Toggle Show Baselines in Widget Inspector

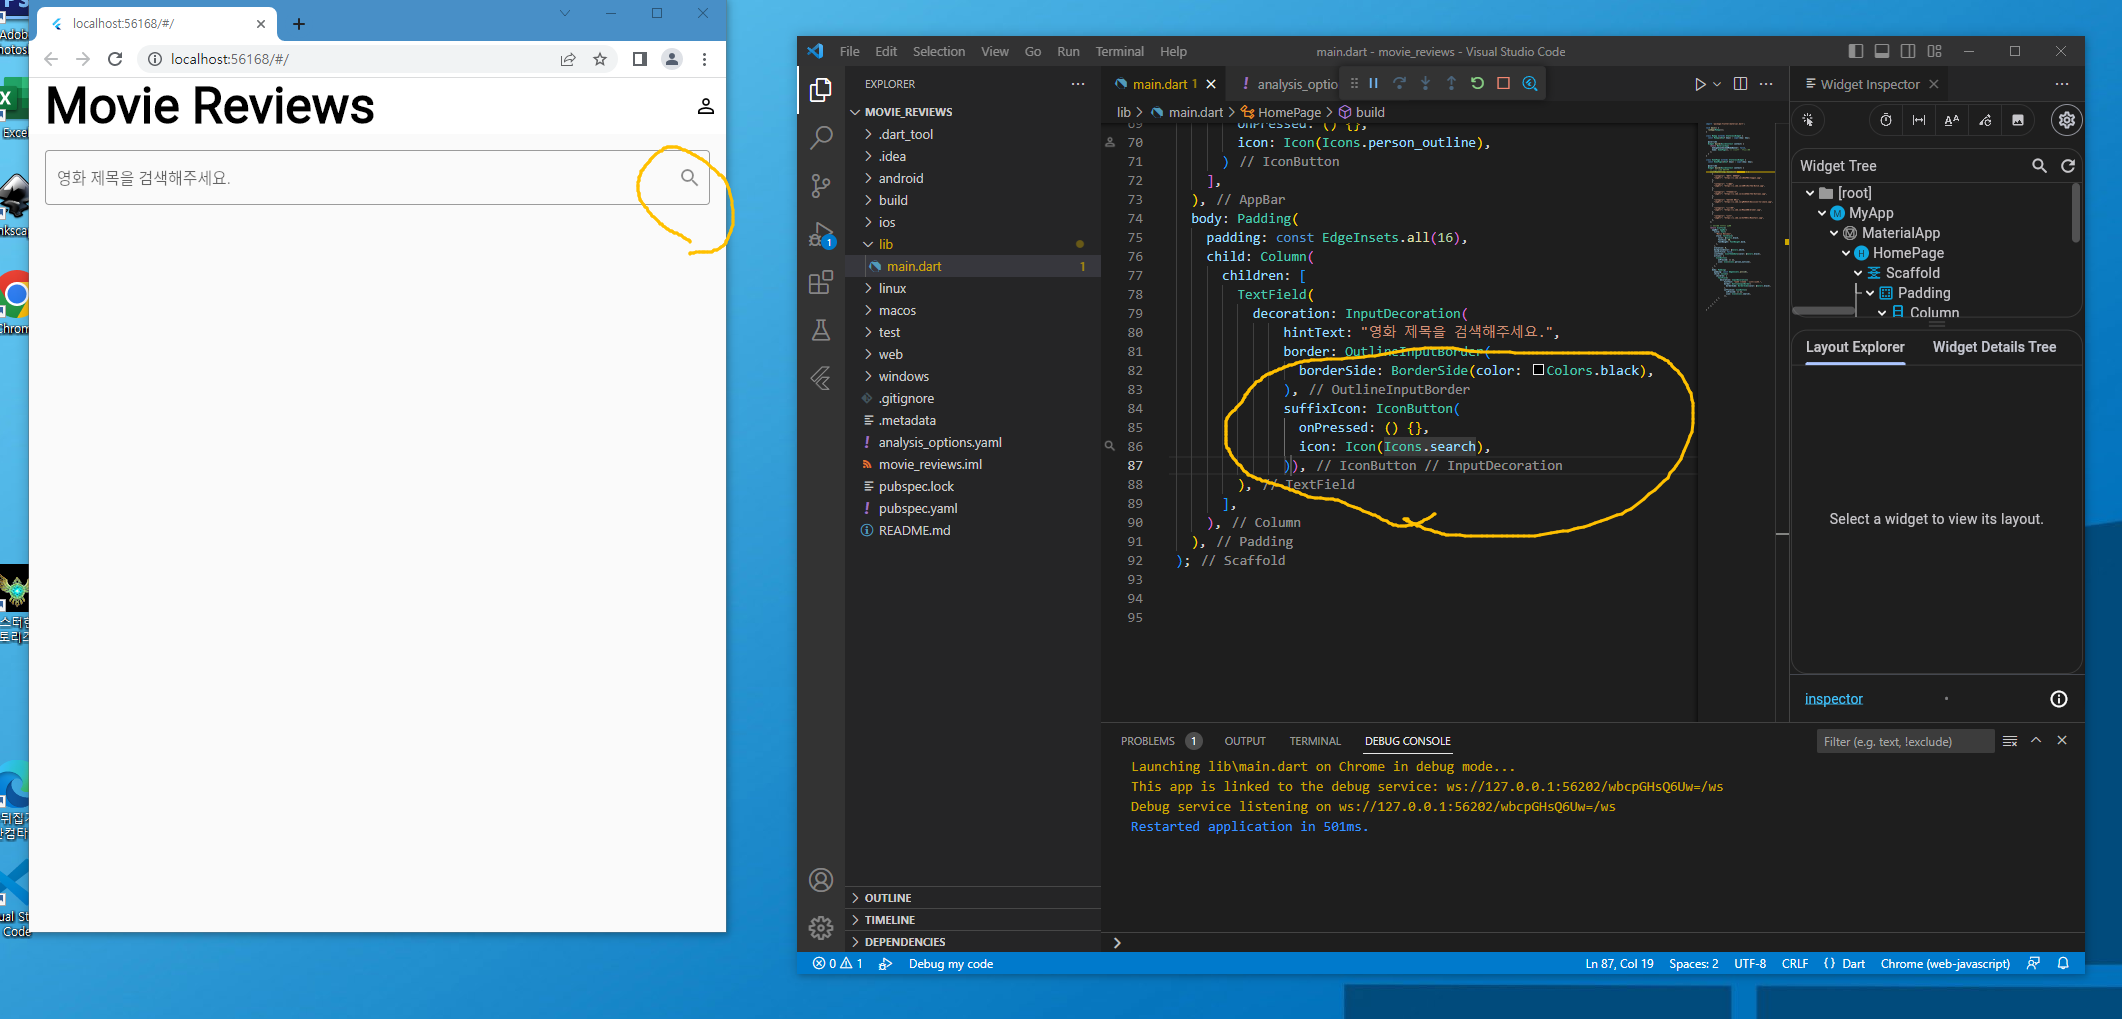pyautogui.click(x=1952, y=120)
